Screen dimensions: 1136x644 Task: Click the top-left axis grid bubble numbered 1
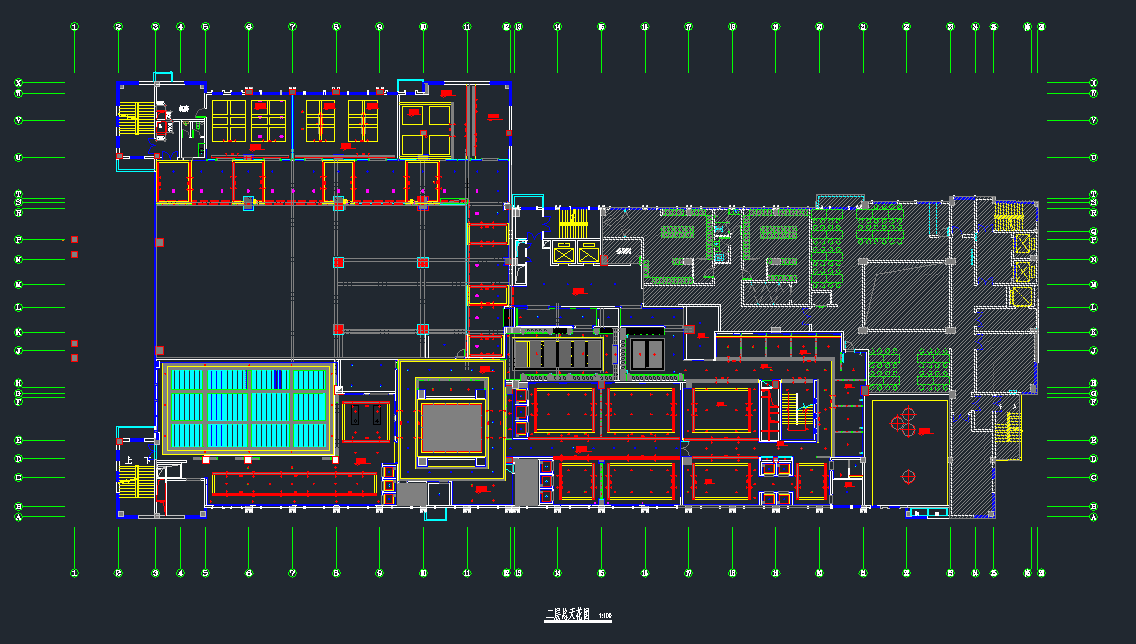pos(74,27)
